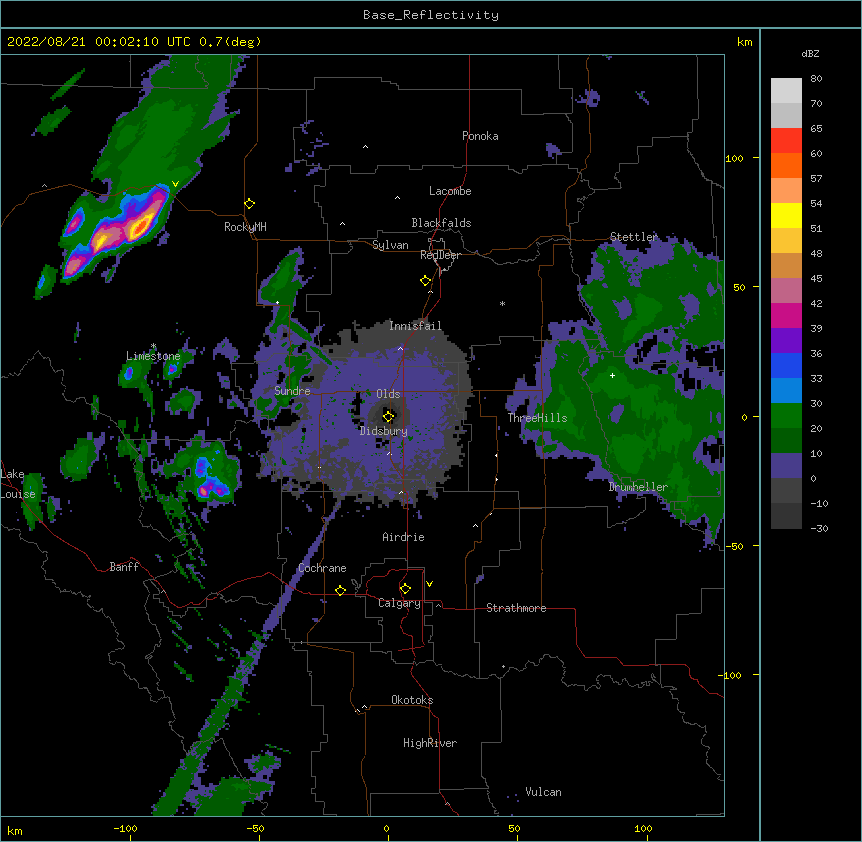The image size is (862, 842).
Task: Pick the white 70-80 dBZ legend swatch
Action: click(786, 91)
